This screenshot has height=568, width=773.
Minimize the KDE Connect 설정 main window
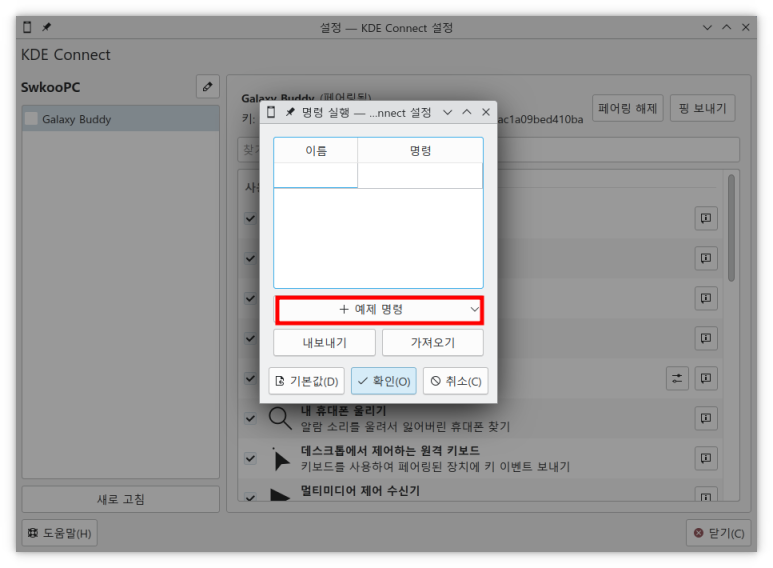click(707, 28)
